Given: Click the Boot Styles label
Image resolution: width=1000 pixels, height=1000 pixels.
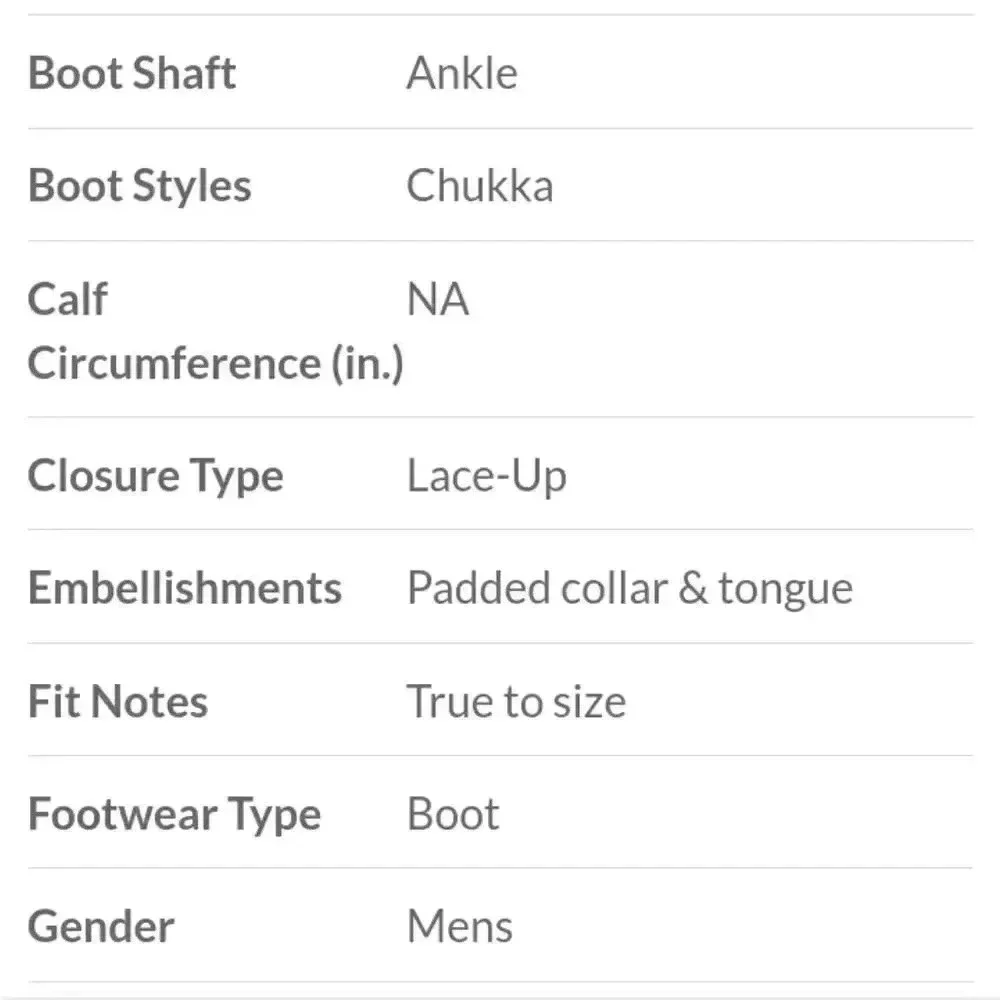Looking at the screenshot, I should point(140,186).
